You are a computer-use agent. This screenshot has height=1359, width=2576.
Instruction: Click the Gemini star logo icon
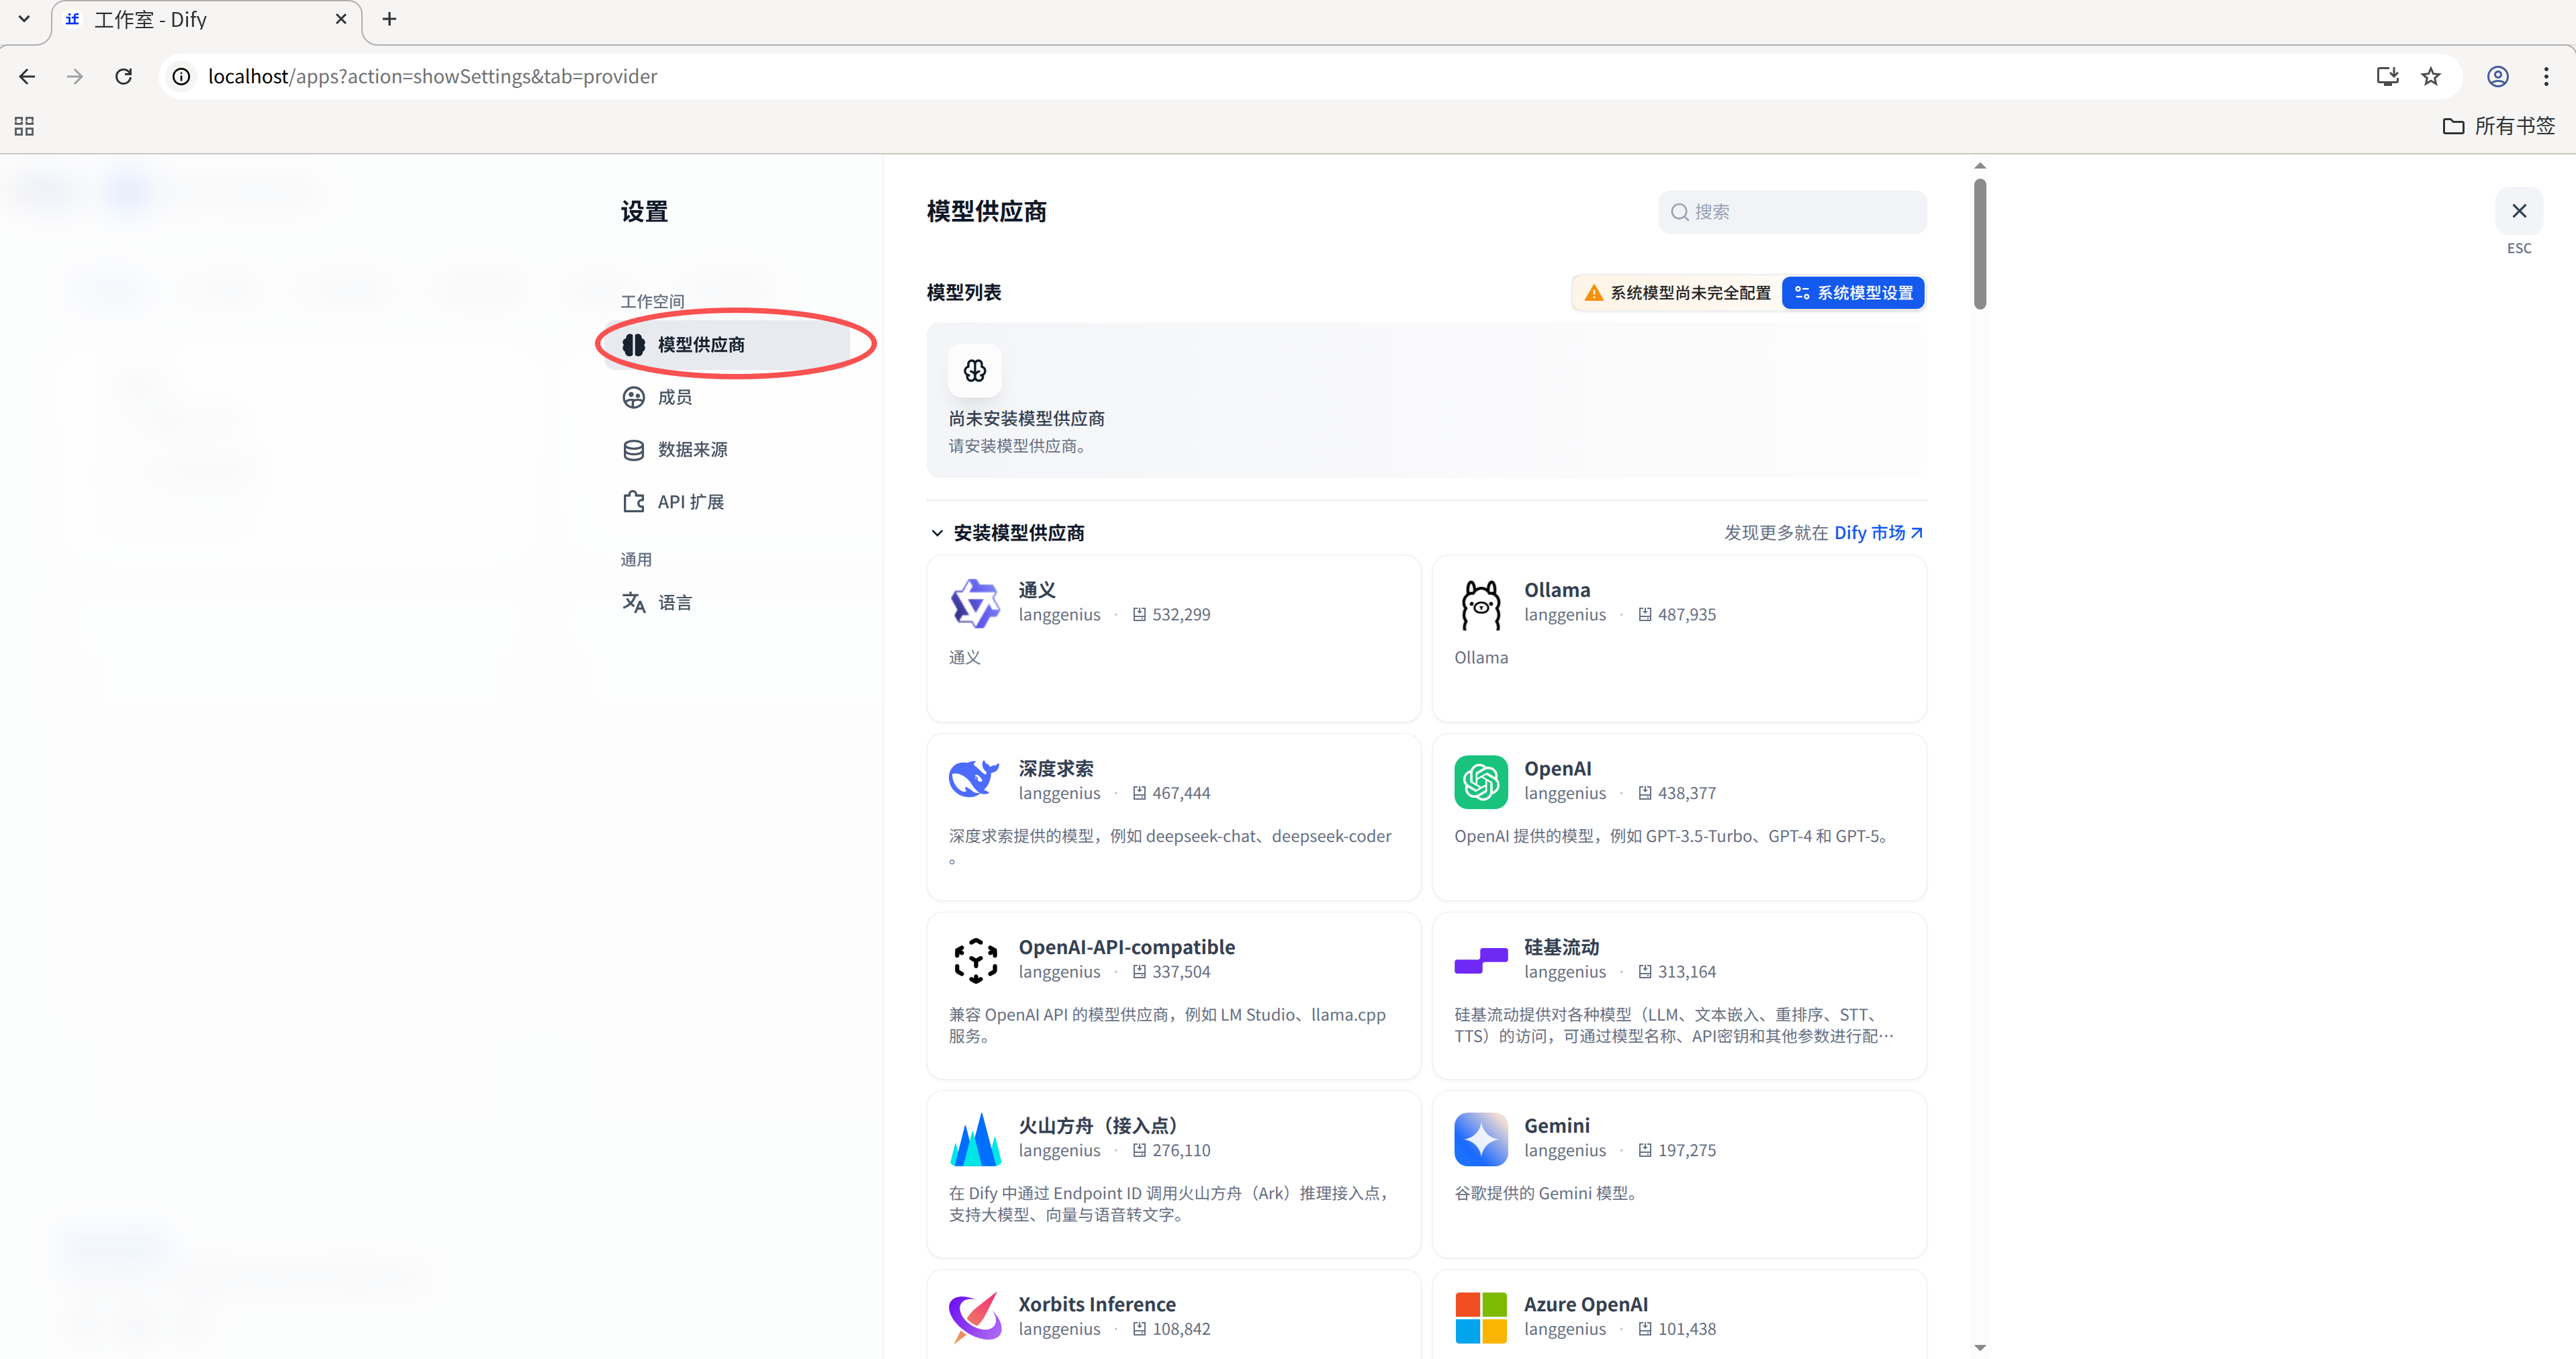click(x=1480, y=1139)
